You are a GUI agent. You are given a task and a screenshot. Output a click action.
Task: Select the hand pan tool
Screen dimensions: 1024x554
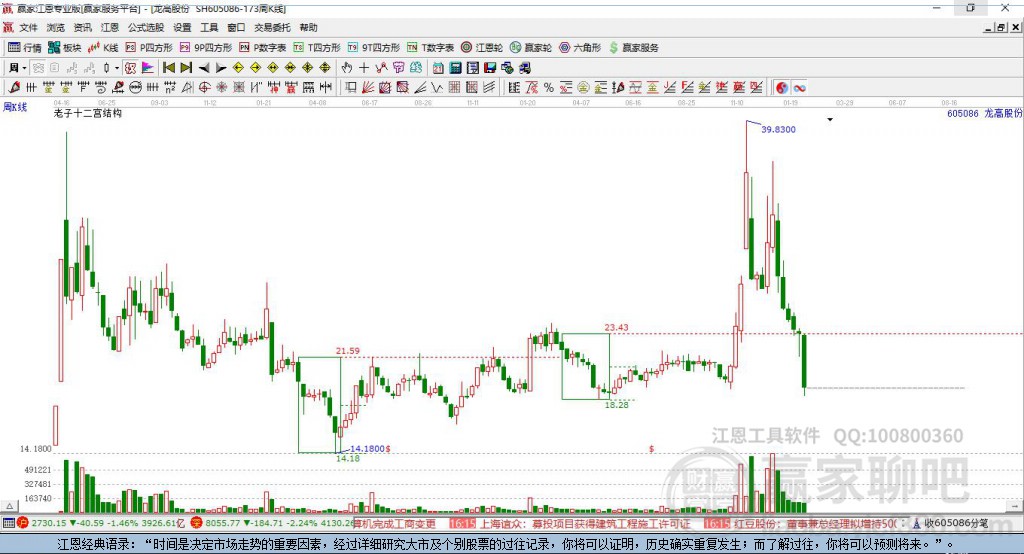pos(347,68)
